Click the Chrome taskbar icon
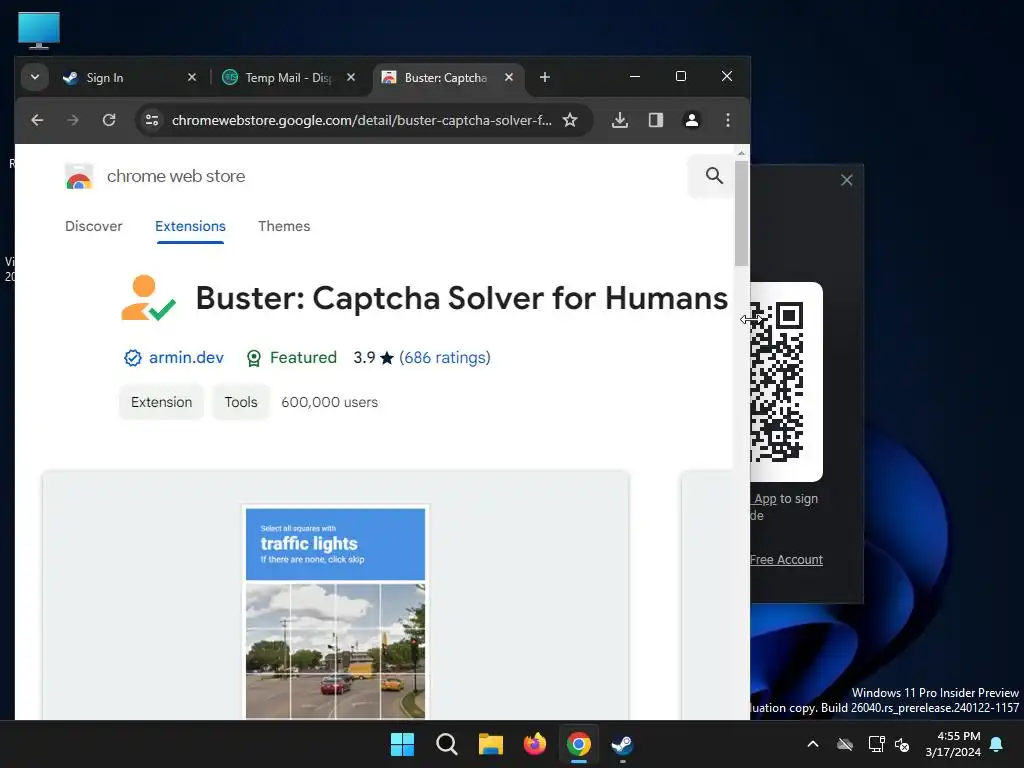This screenshot has height=768, width=1024. point(579,744)
